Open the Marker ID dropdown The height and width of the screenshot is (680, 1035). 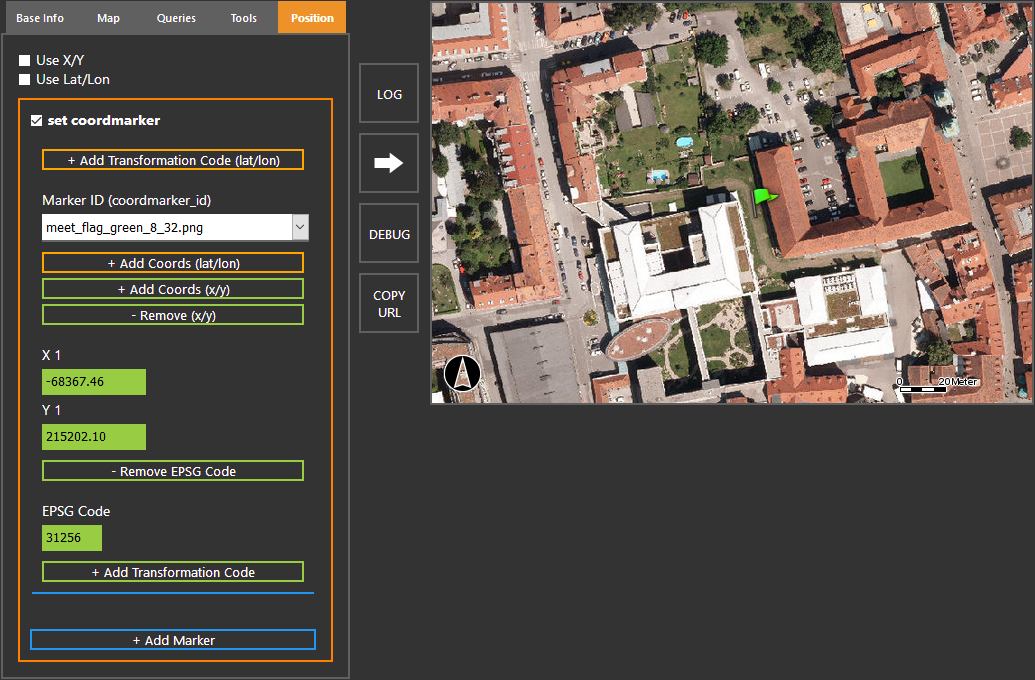pyautogui.click(x=298, y=227)
